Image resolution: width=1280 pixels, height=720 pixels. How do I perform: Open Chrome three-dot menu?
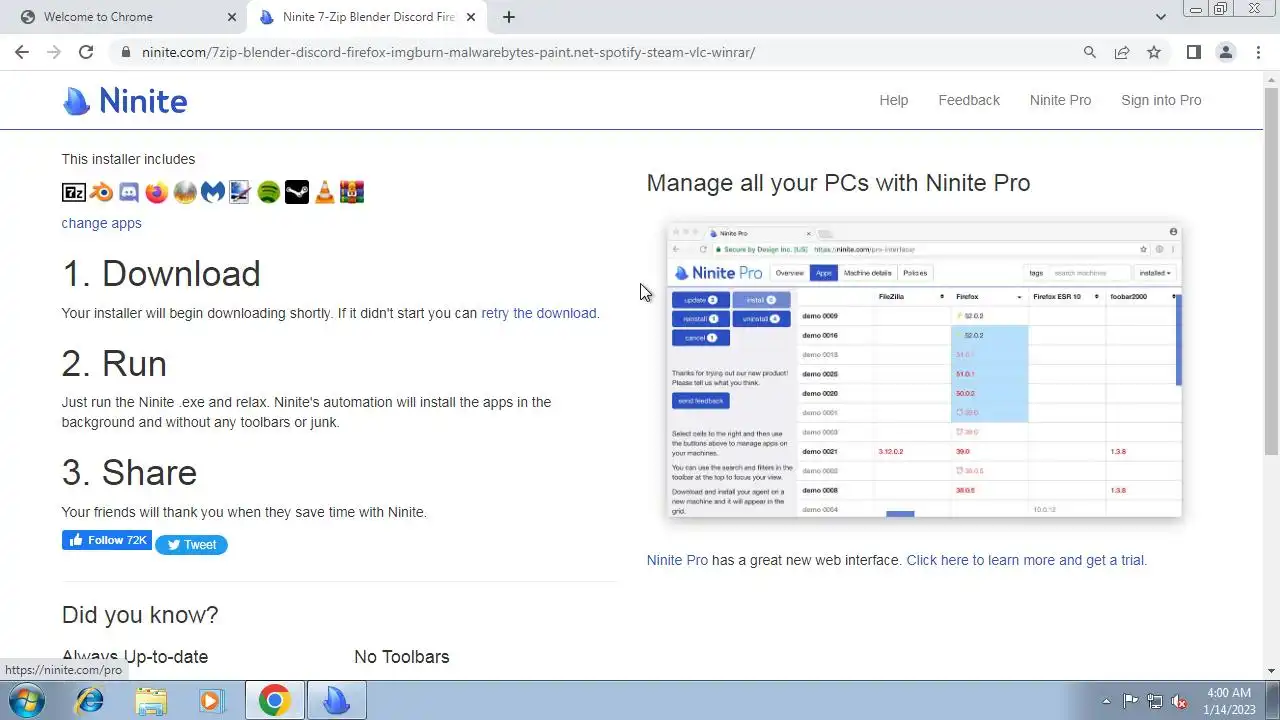1258,52
